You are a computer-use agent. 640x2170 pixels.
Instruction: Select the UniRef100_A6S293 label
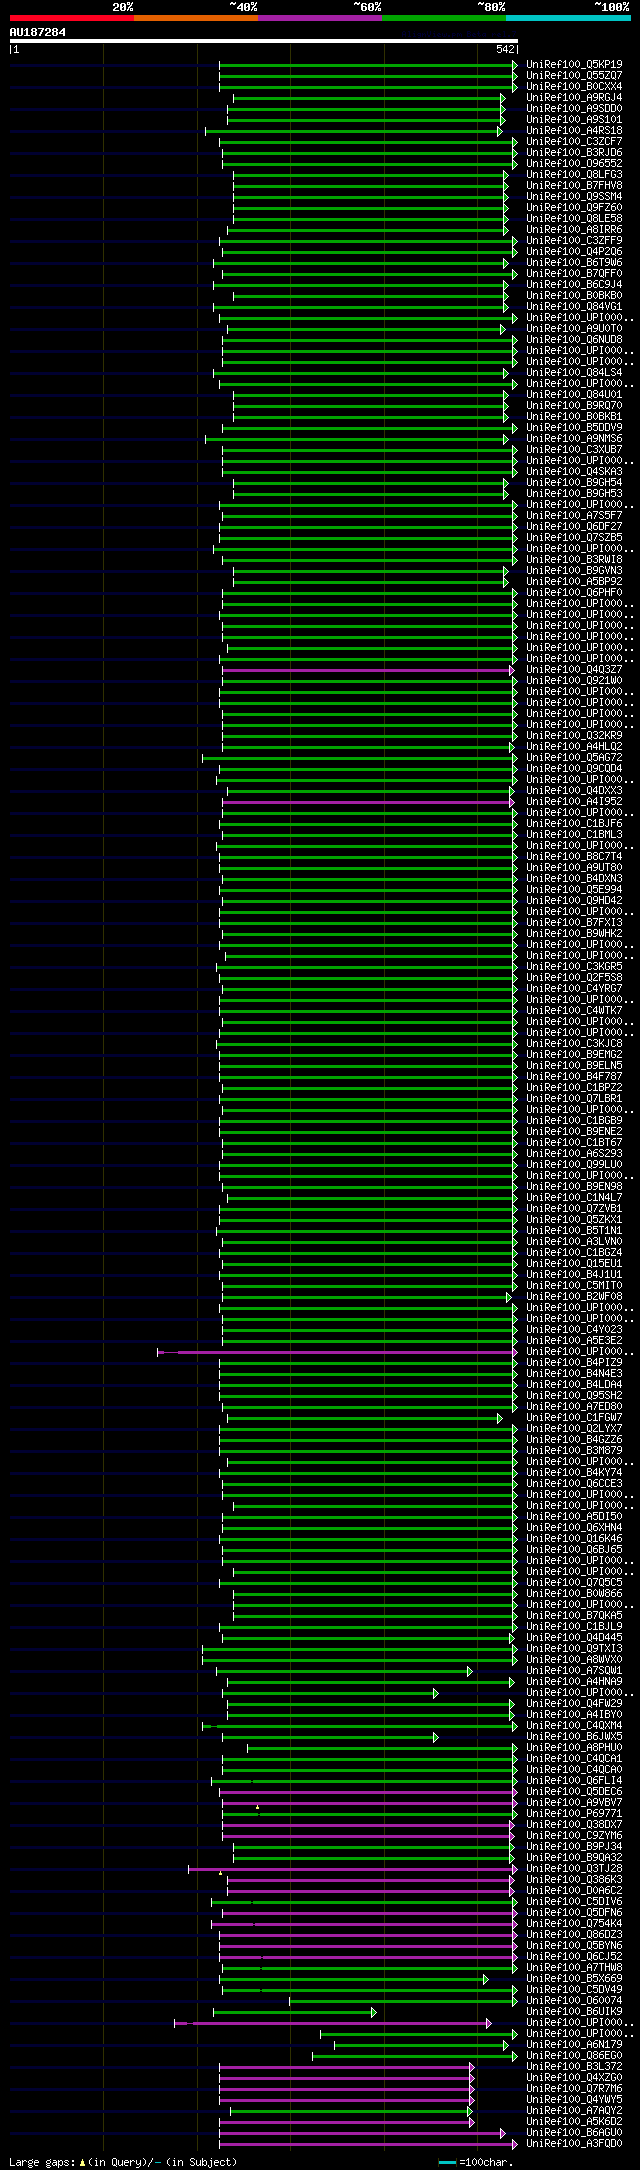[574, 1153]
